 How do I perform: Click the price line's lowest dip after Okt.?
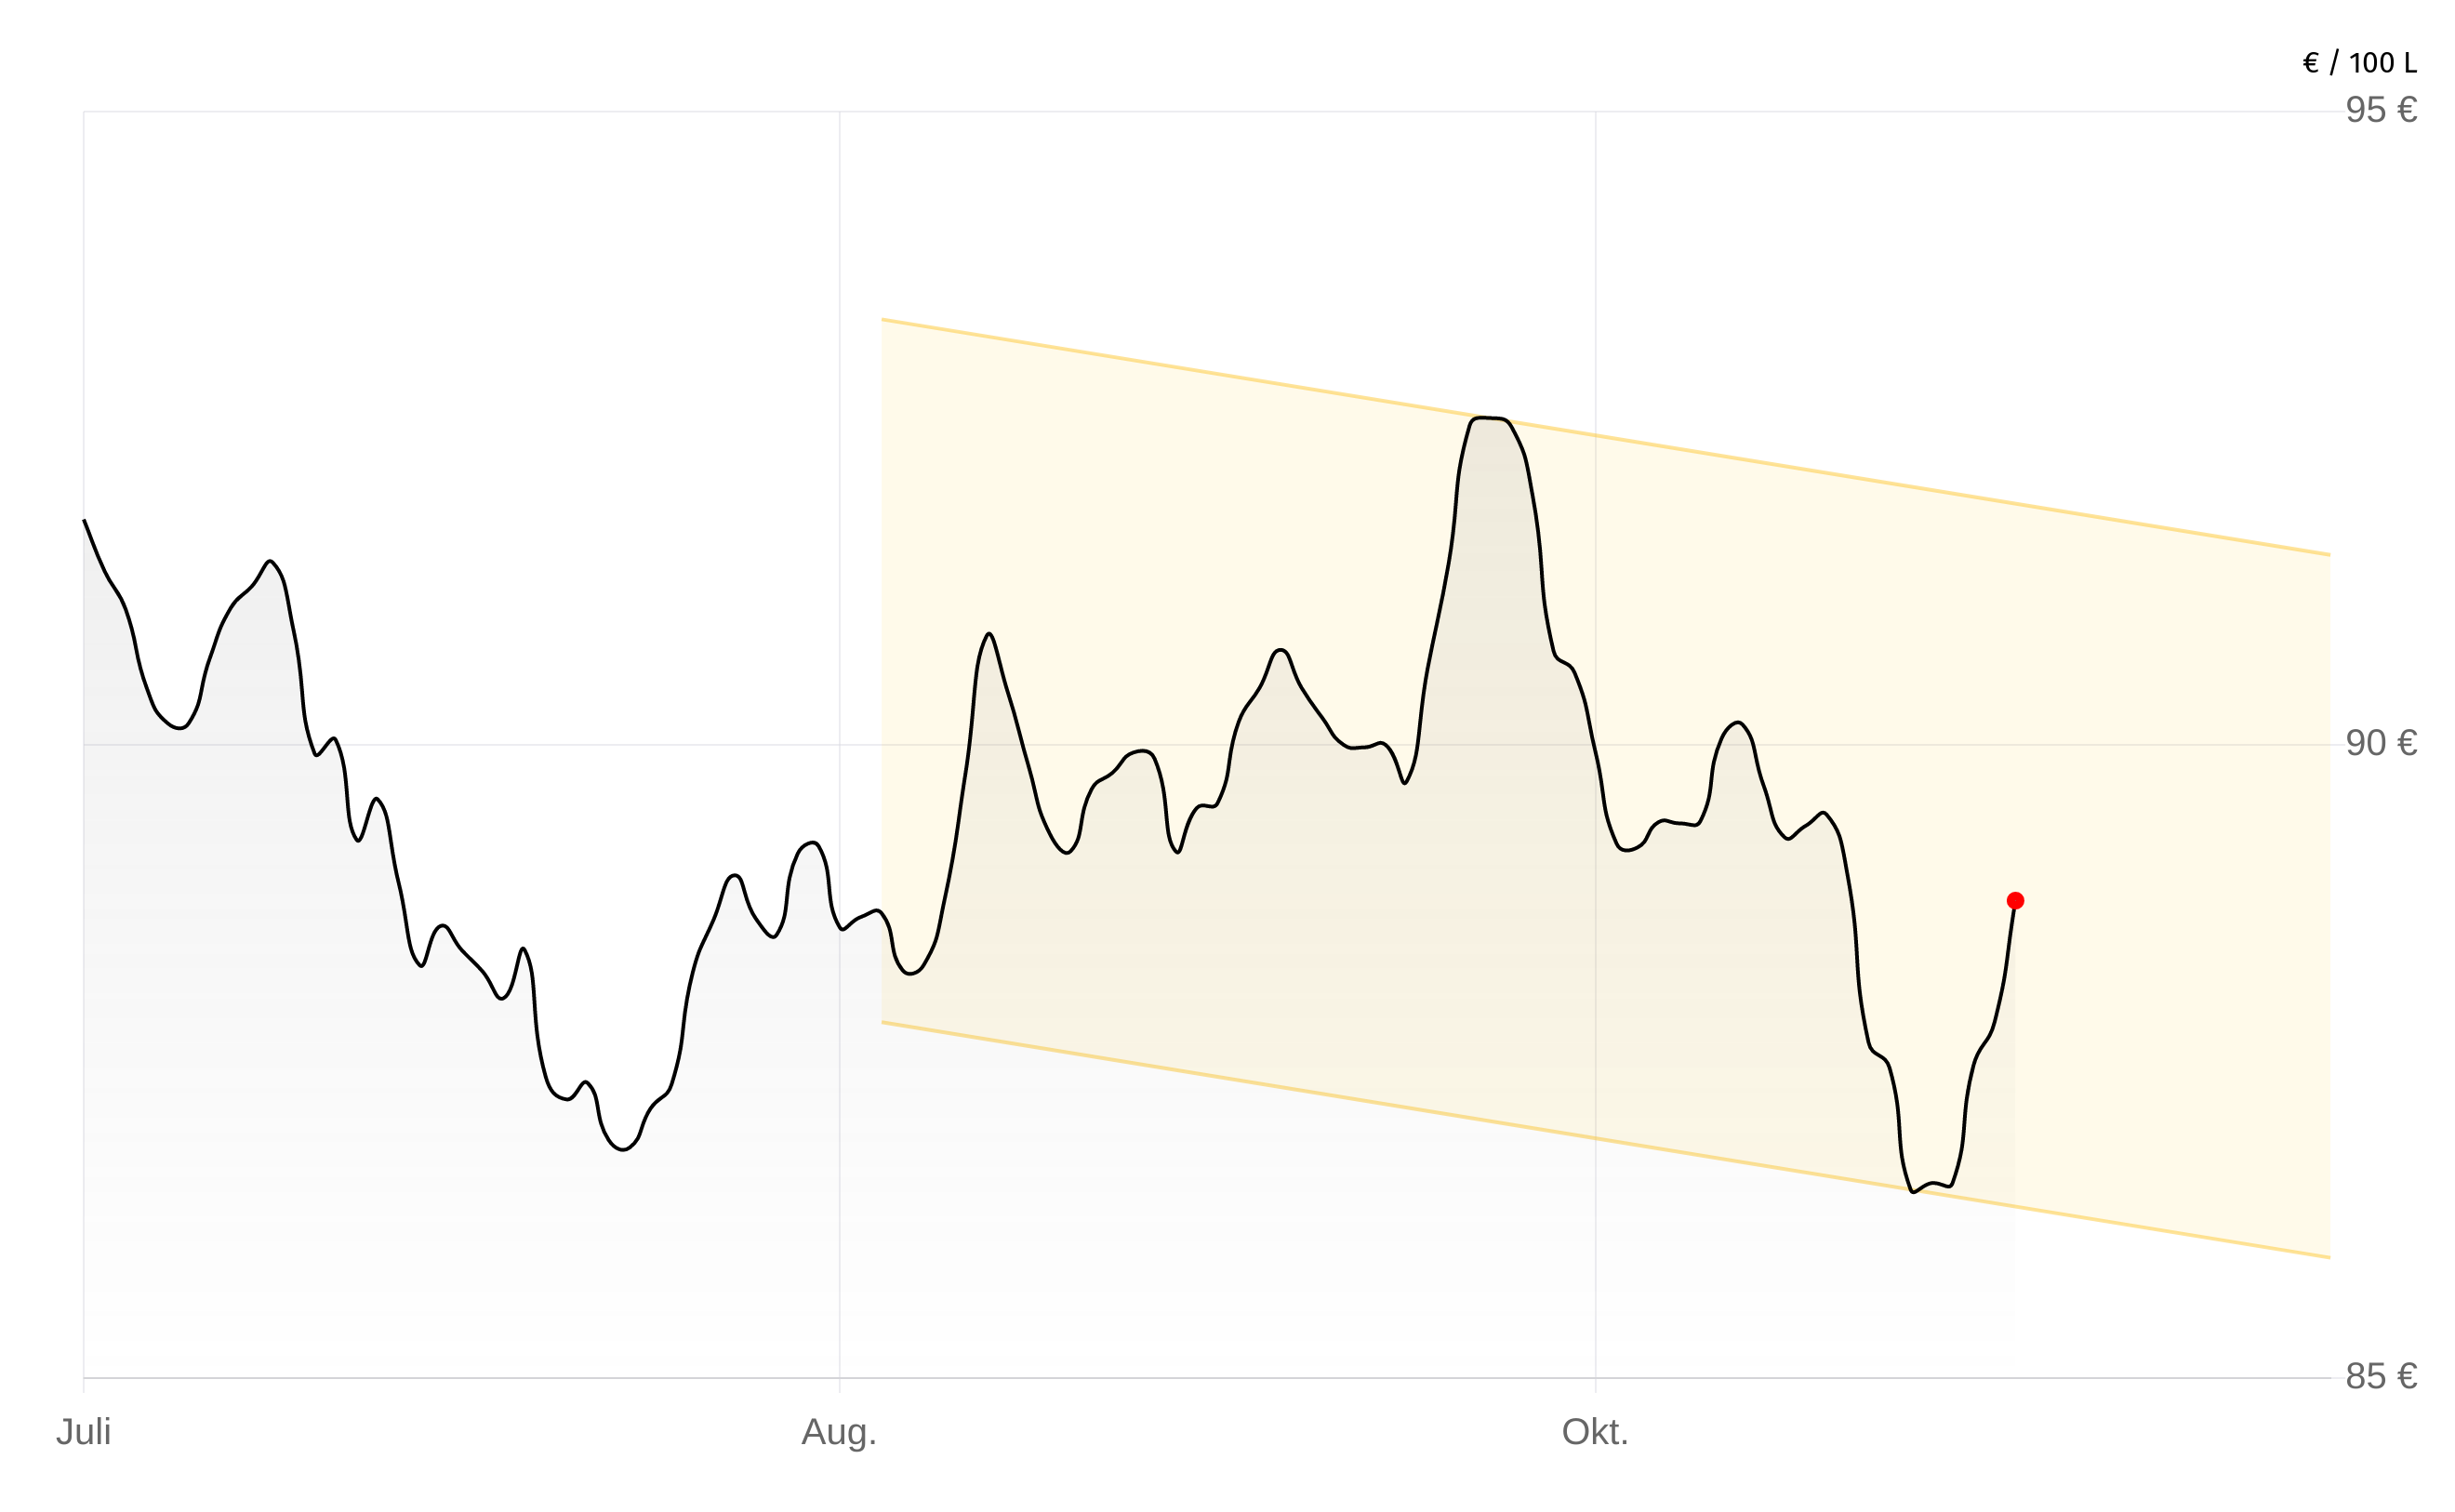click(1913, 1191)
